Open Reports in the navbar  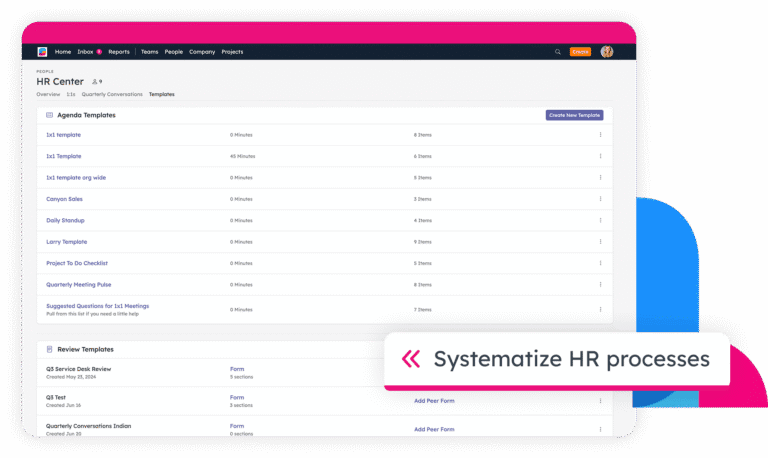[119, 51]
